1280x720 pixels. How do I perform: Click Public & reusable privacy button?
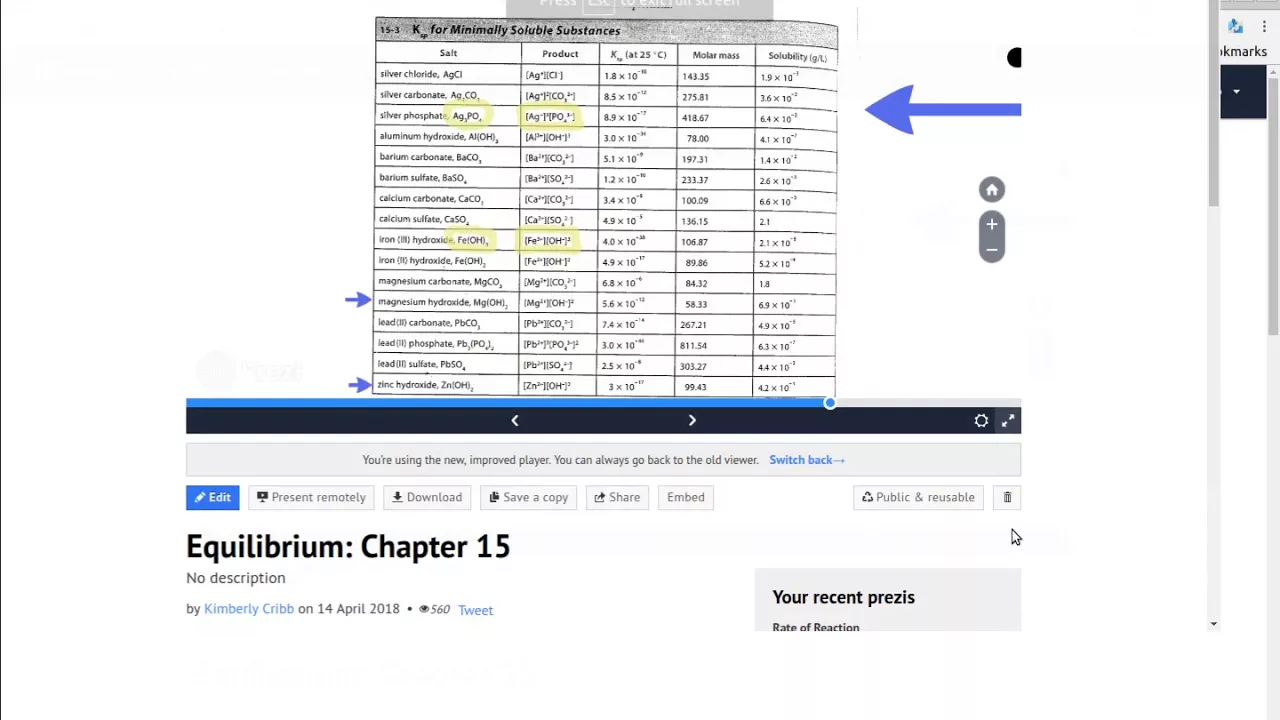tap(918, 497)
